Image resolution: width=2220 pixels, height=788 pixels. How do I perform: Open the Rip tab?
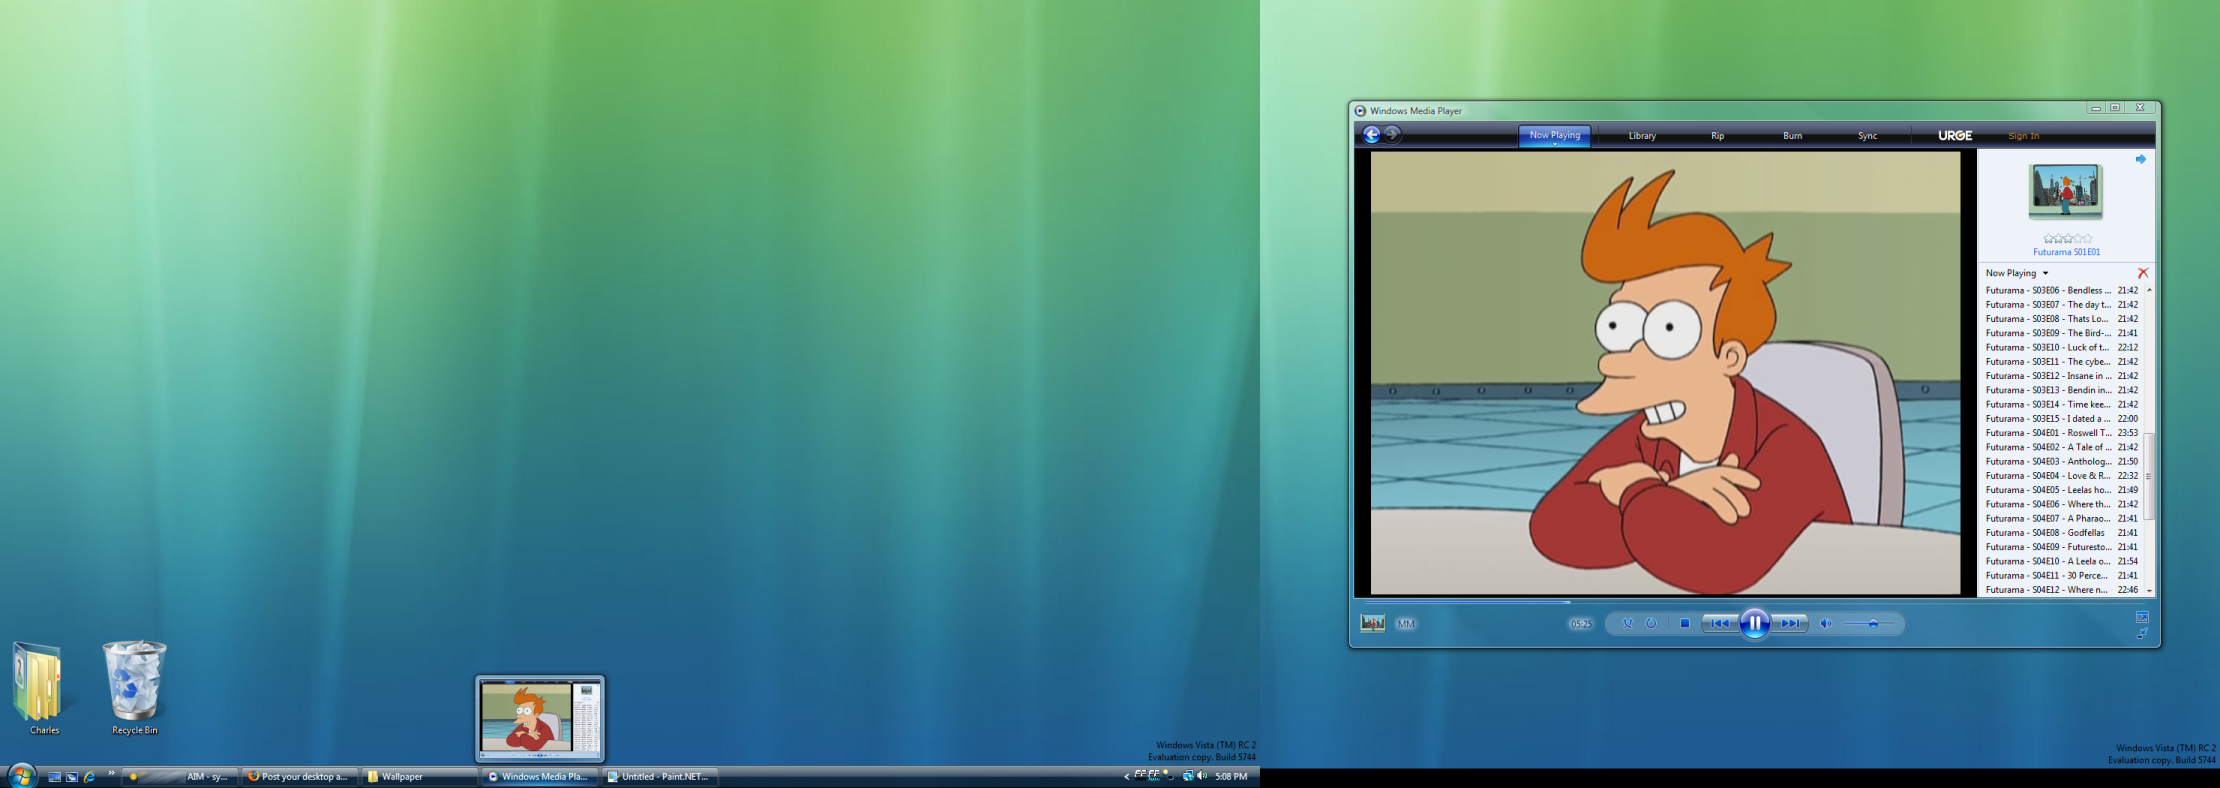tap(1717, 136)
